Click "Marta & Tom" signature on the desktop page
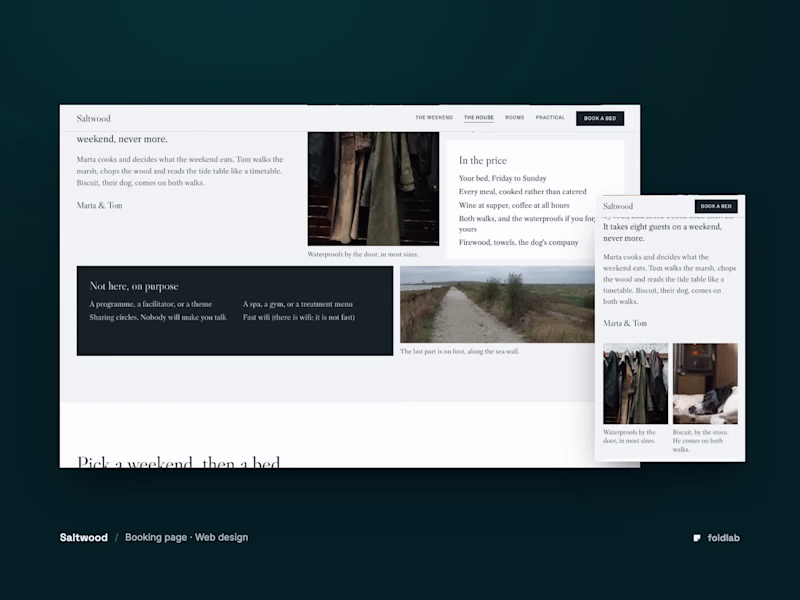 (x=99, y=206)
